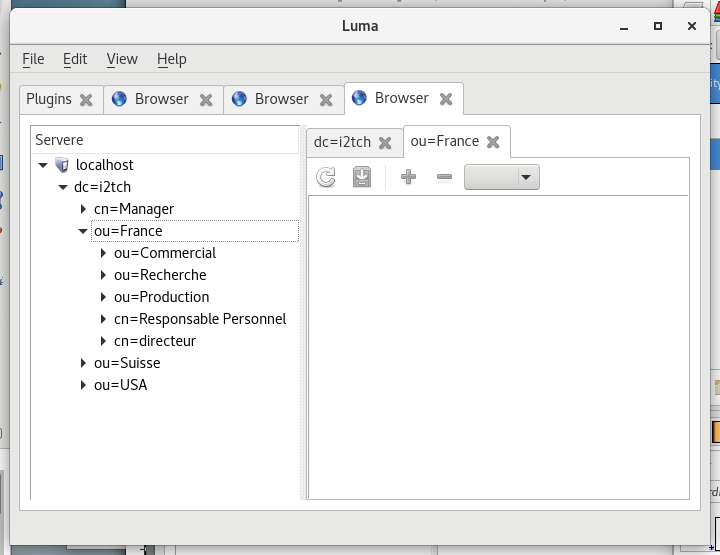This screenshot has width=720, height=555.
Task: Expand the cn=Manager node arrow
Action: pos(83,209)
